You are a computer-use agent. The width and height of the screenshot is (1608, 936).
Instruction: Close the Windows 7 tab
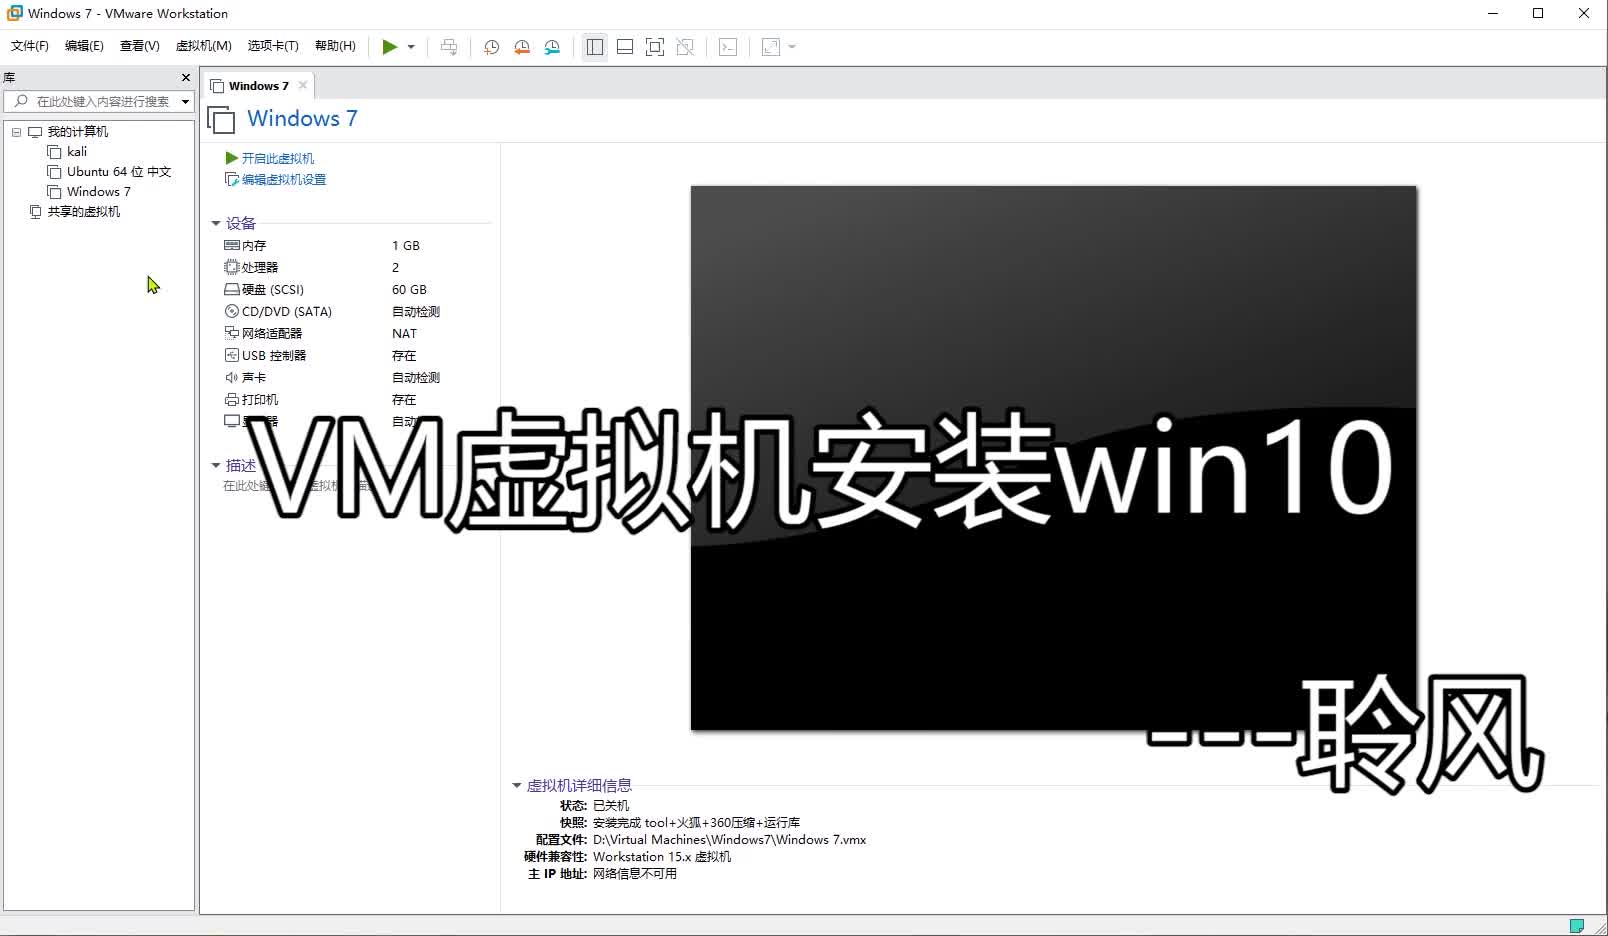click(x=303, y=85)
